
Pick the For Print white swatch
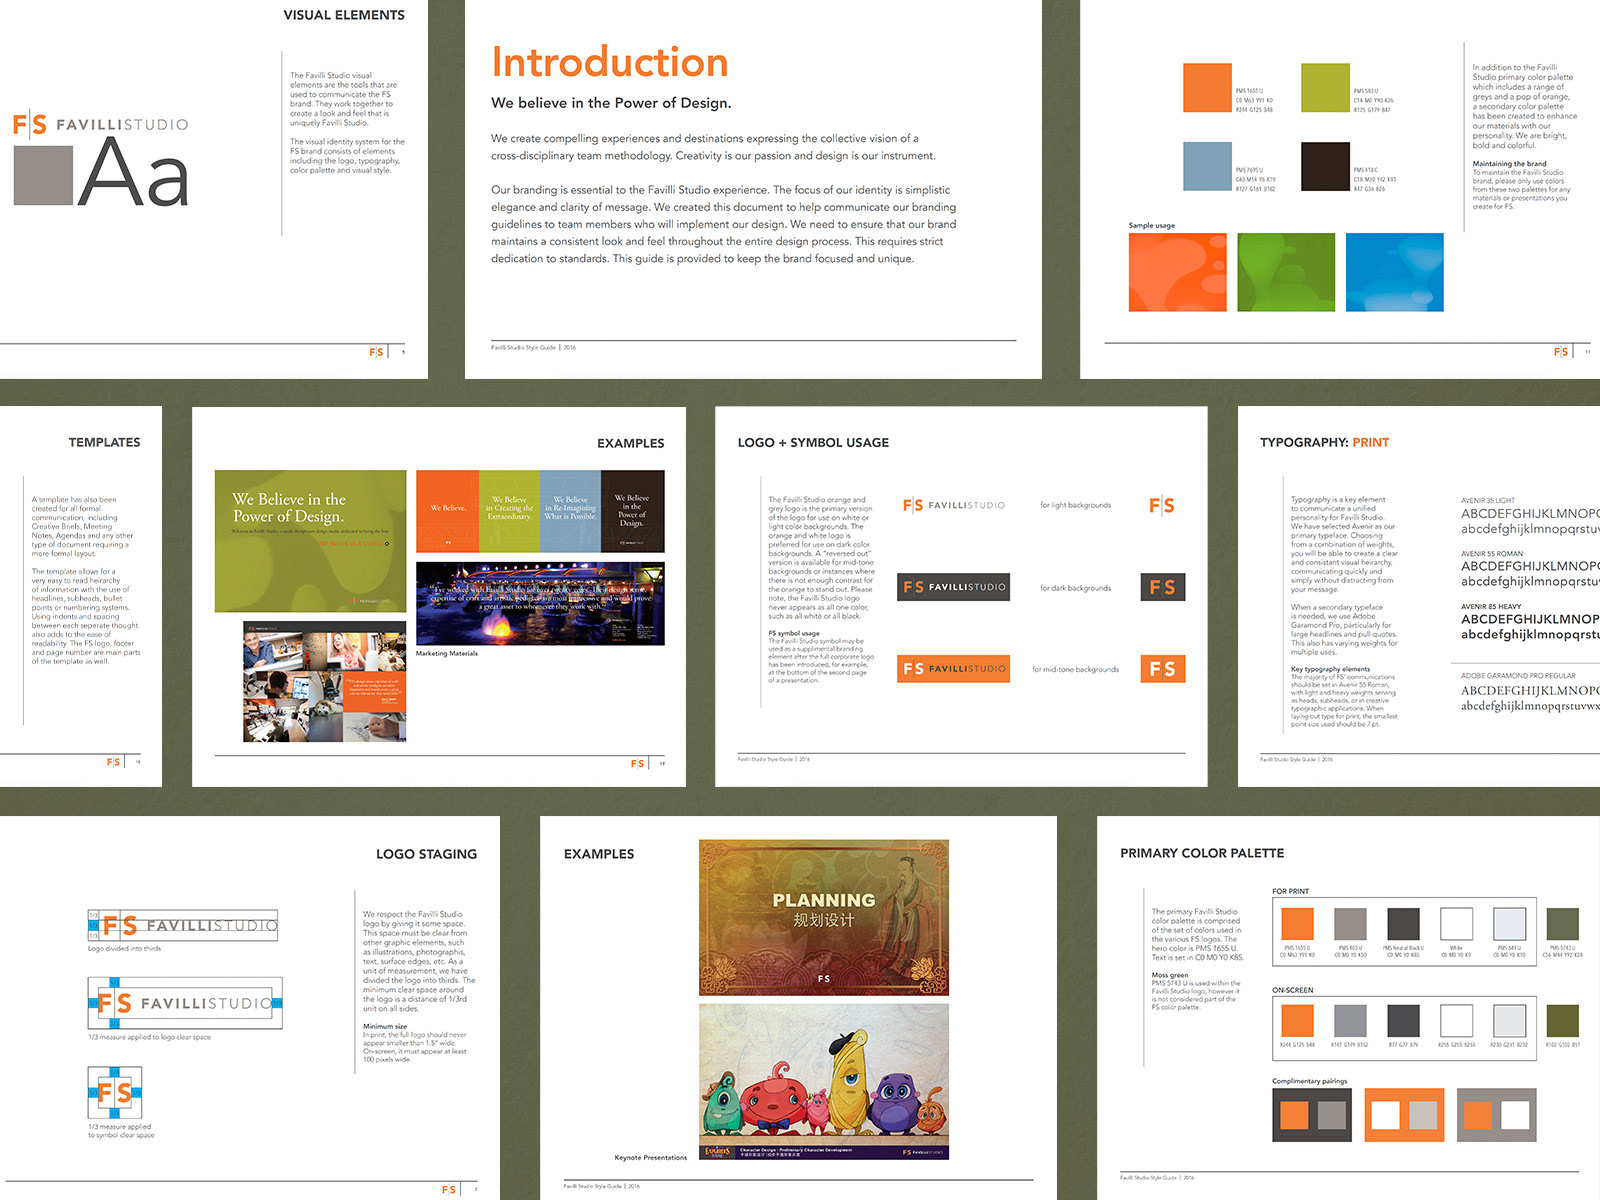tap(1456, 924)
